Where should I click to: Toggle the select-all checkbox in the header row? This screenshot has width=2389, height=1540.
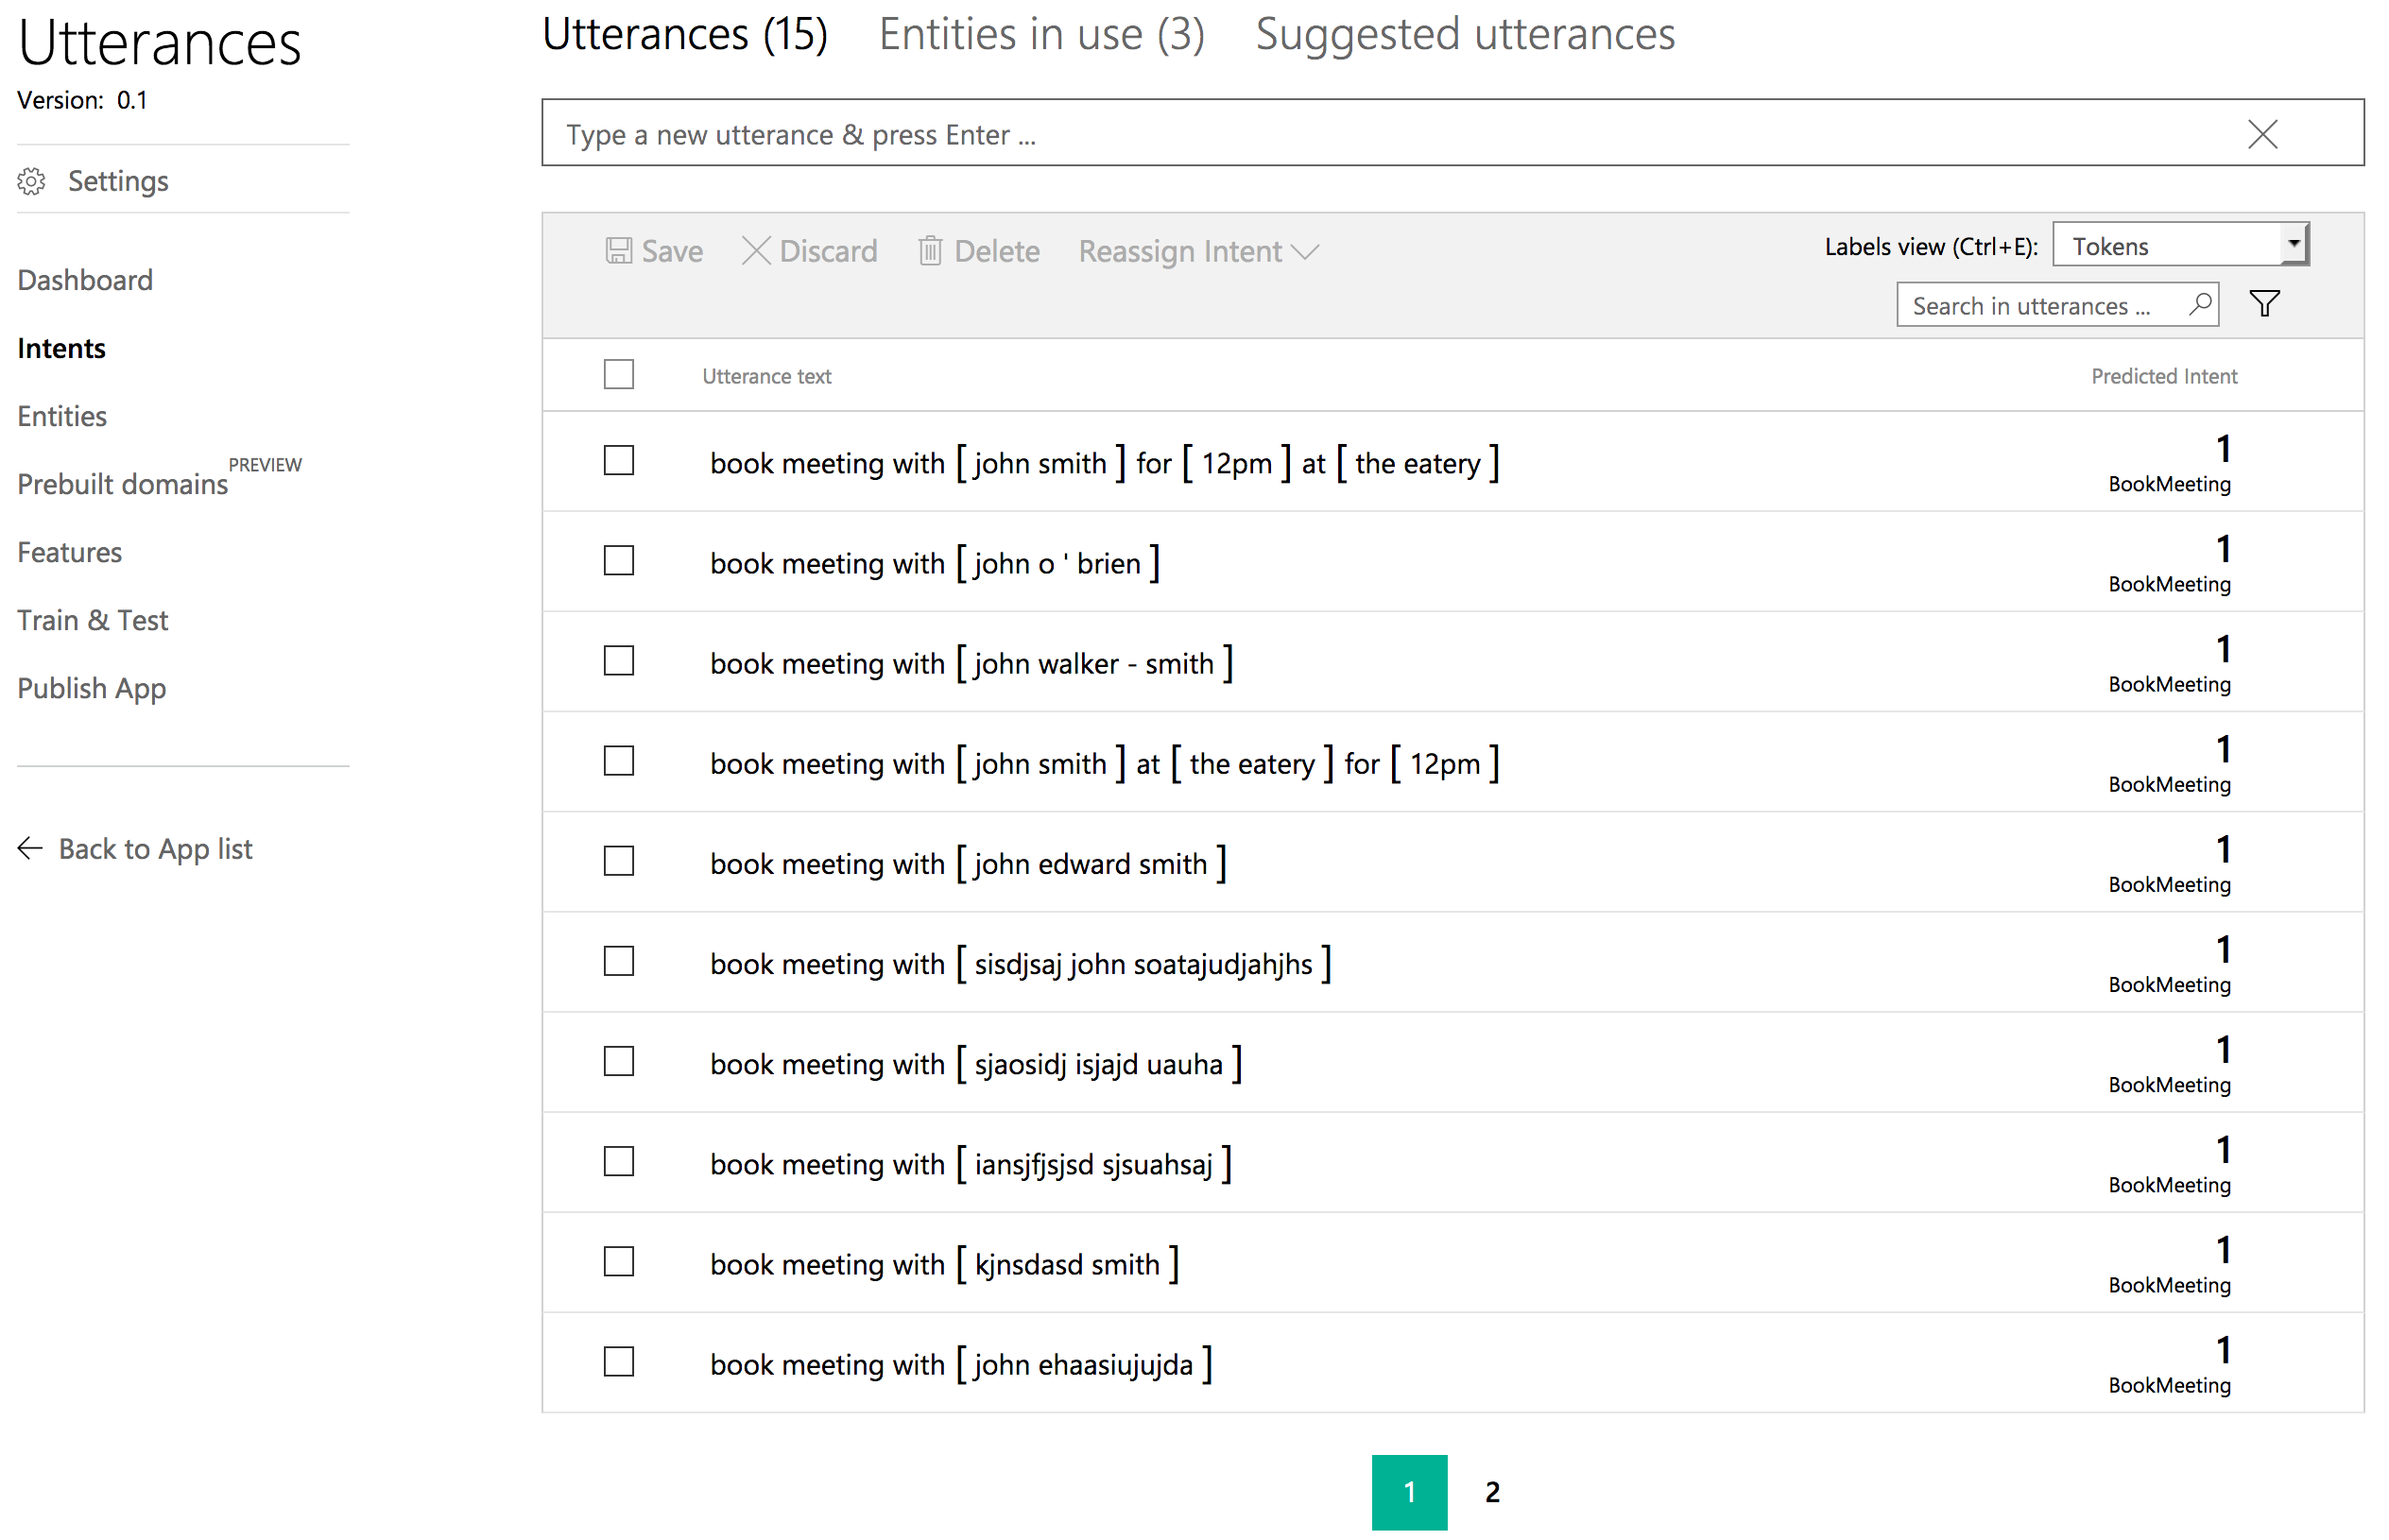point(618,374)
